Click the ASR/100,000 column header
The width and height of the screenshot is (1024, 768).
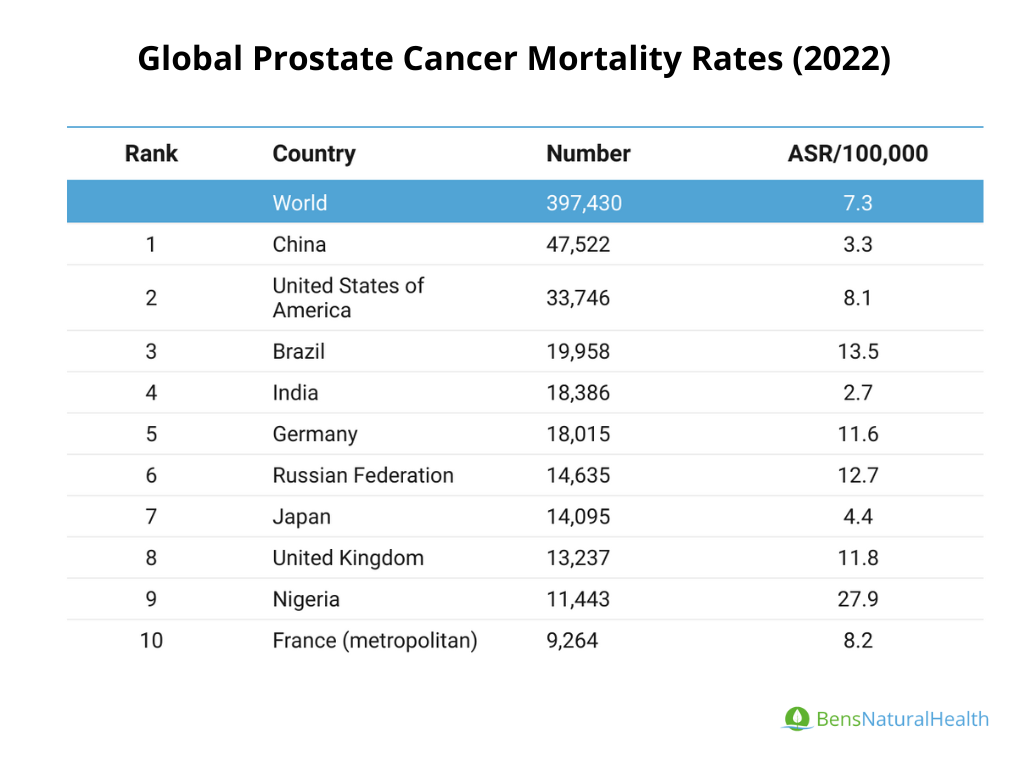[857, 154]
